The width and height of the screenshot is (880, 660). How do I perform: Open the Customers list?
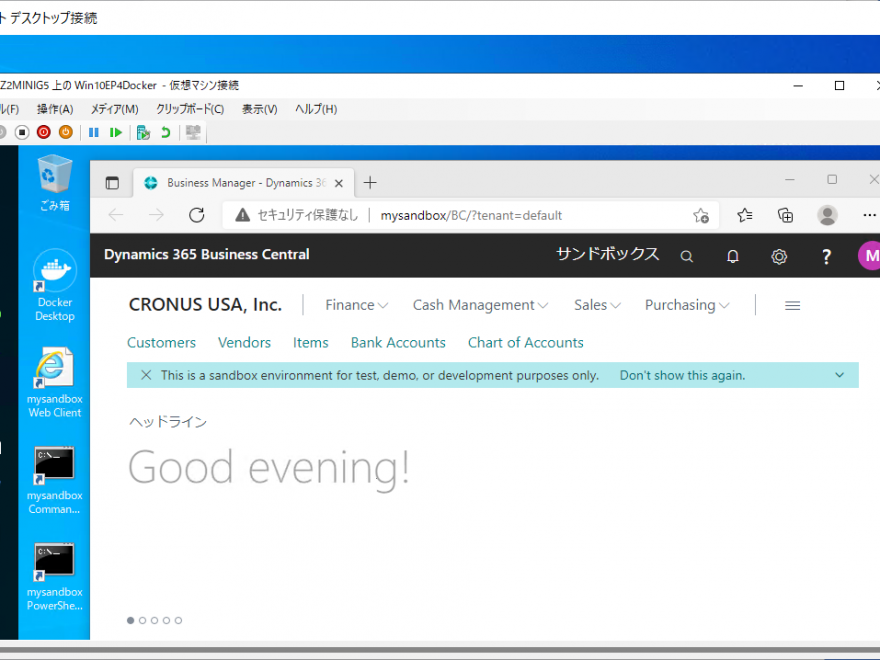point(161,342)
